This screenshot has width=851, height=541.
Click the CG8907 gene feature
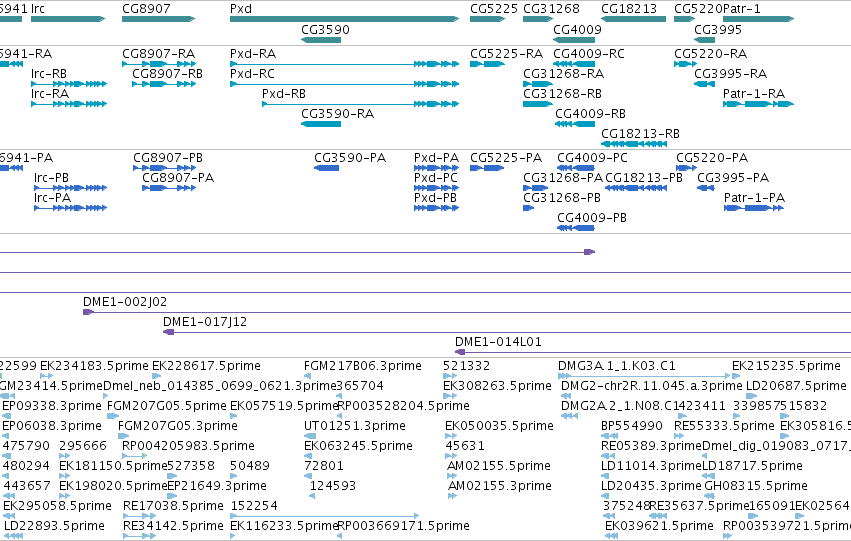[158, 19]
